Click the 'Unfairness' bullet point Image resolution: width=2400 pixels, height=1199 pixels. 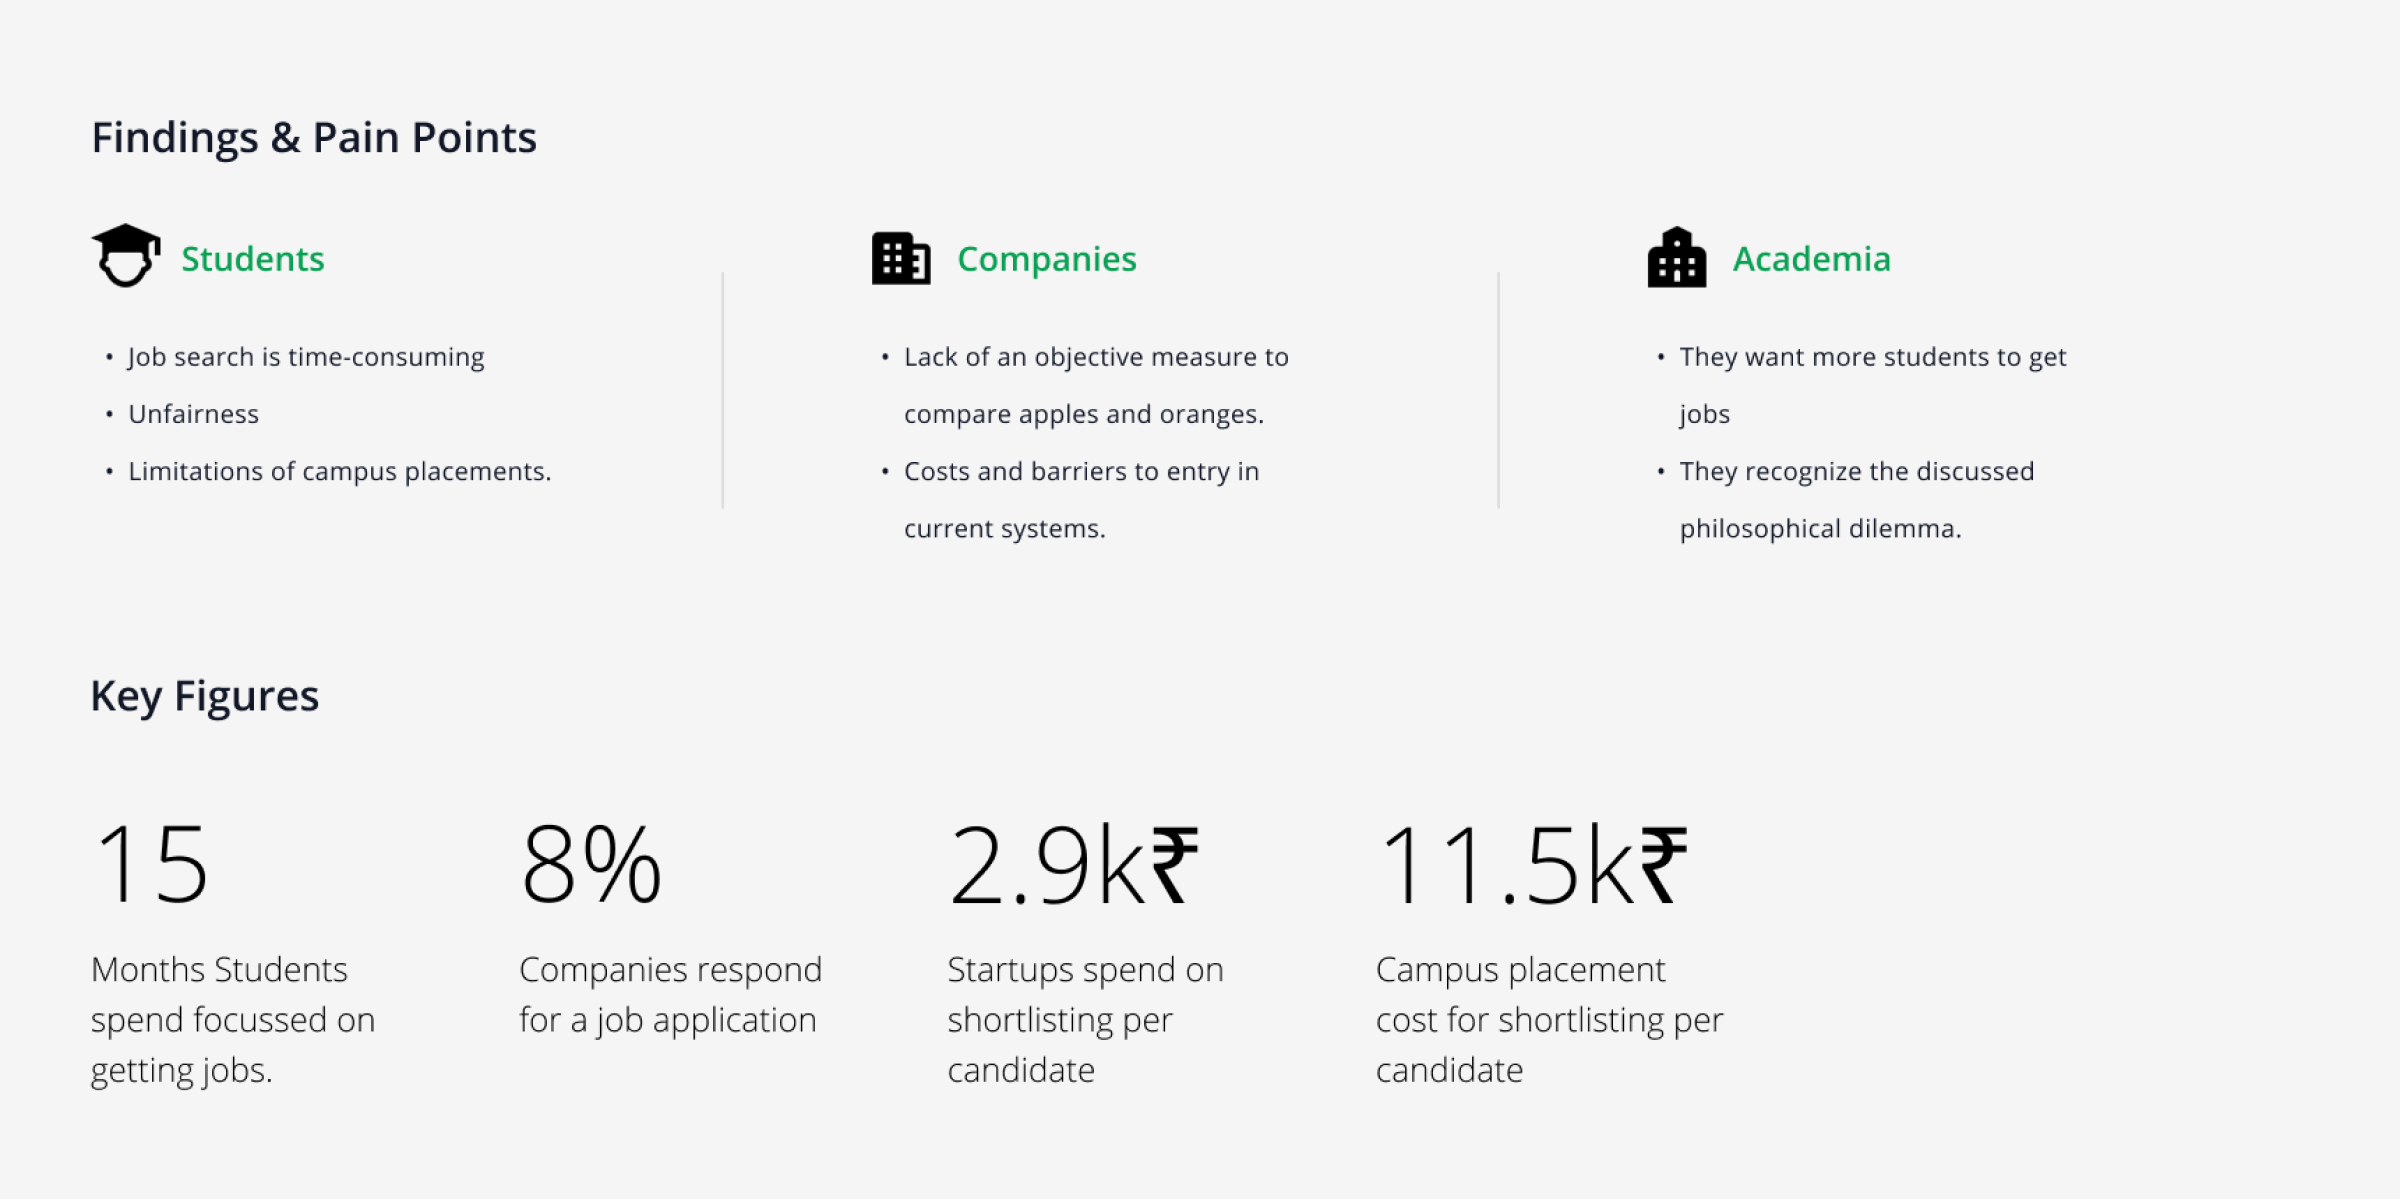pos(193,414)
